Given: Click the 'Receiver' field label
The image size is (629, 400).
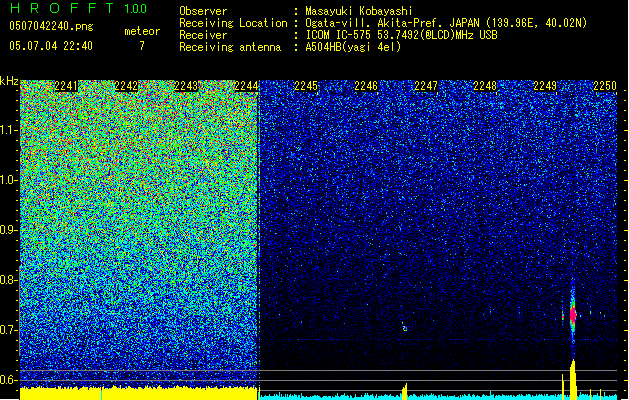Looking at the screenshot, I should point(203,35).
